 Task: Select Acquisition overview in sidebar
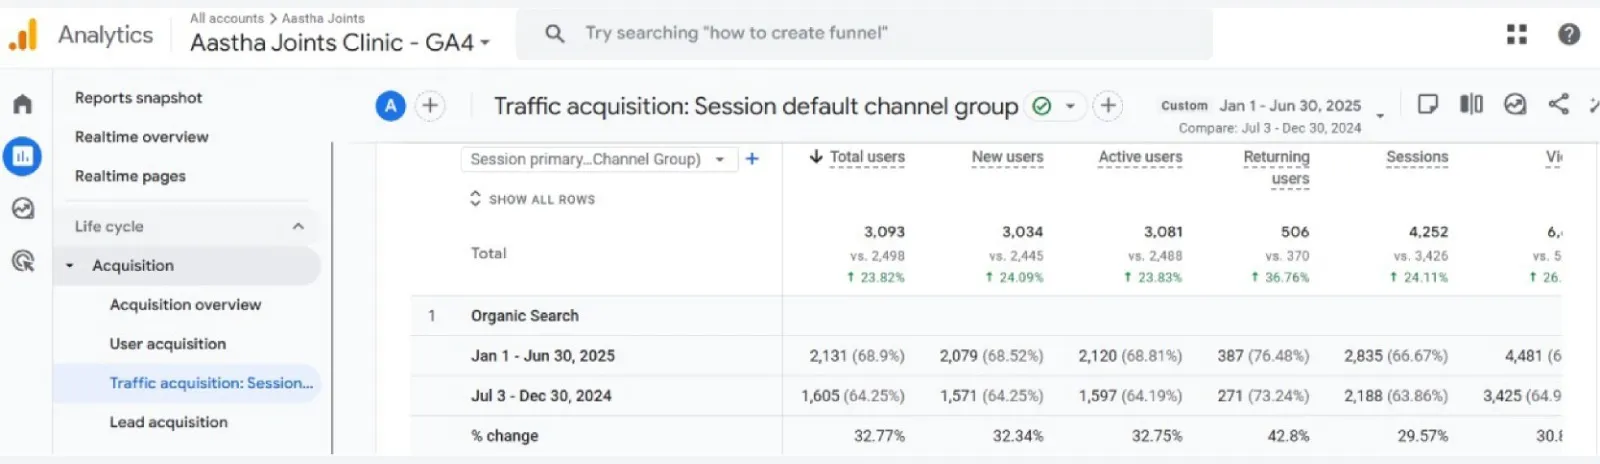[185, 304]
